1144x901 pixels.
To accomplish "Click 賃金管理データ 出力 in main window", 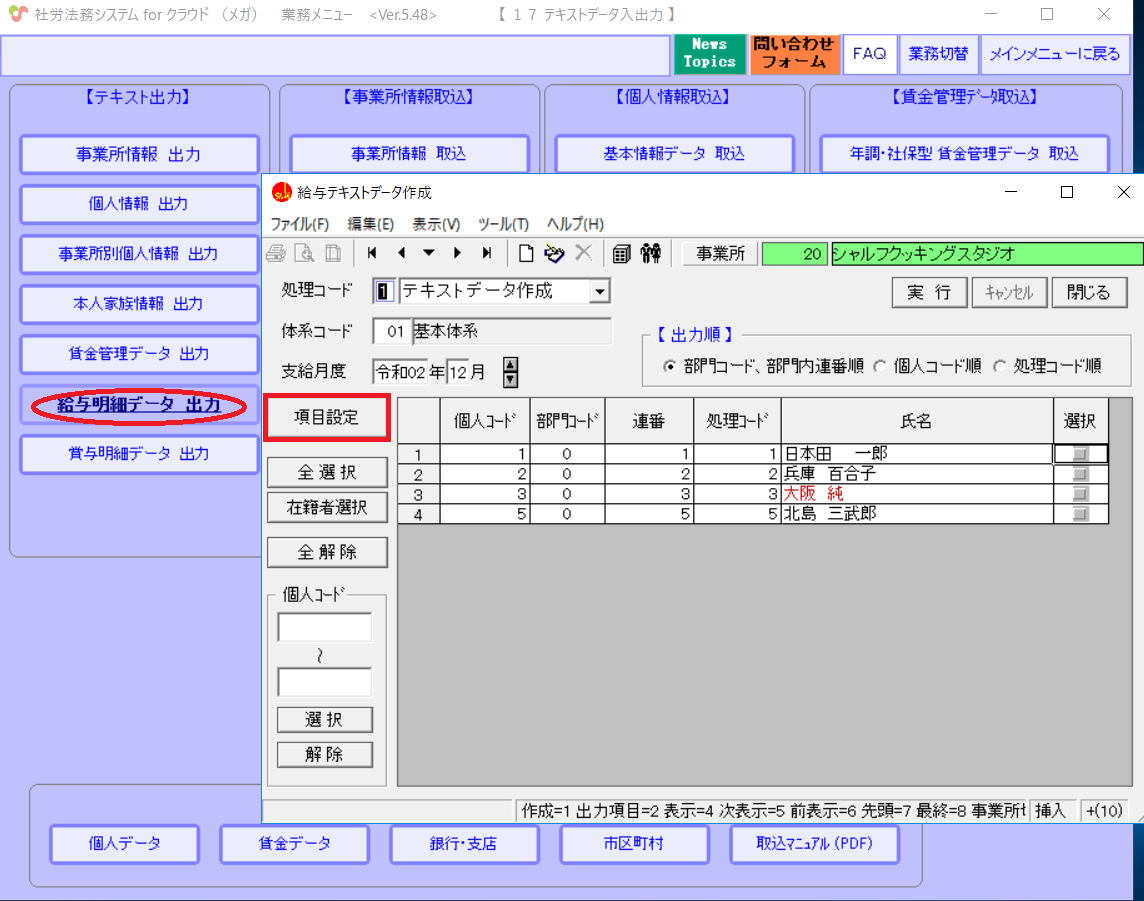I will tap(139, 354).
